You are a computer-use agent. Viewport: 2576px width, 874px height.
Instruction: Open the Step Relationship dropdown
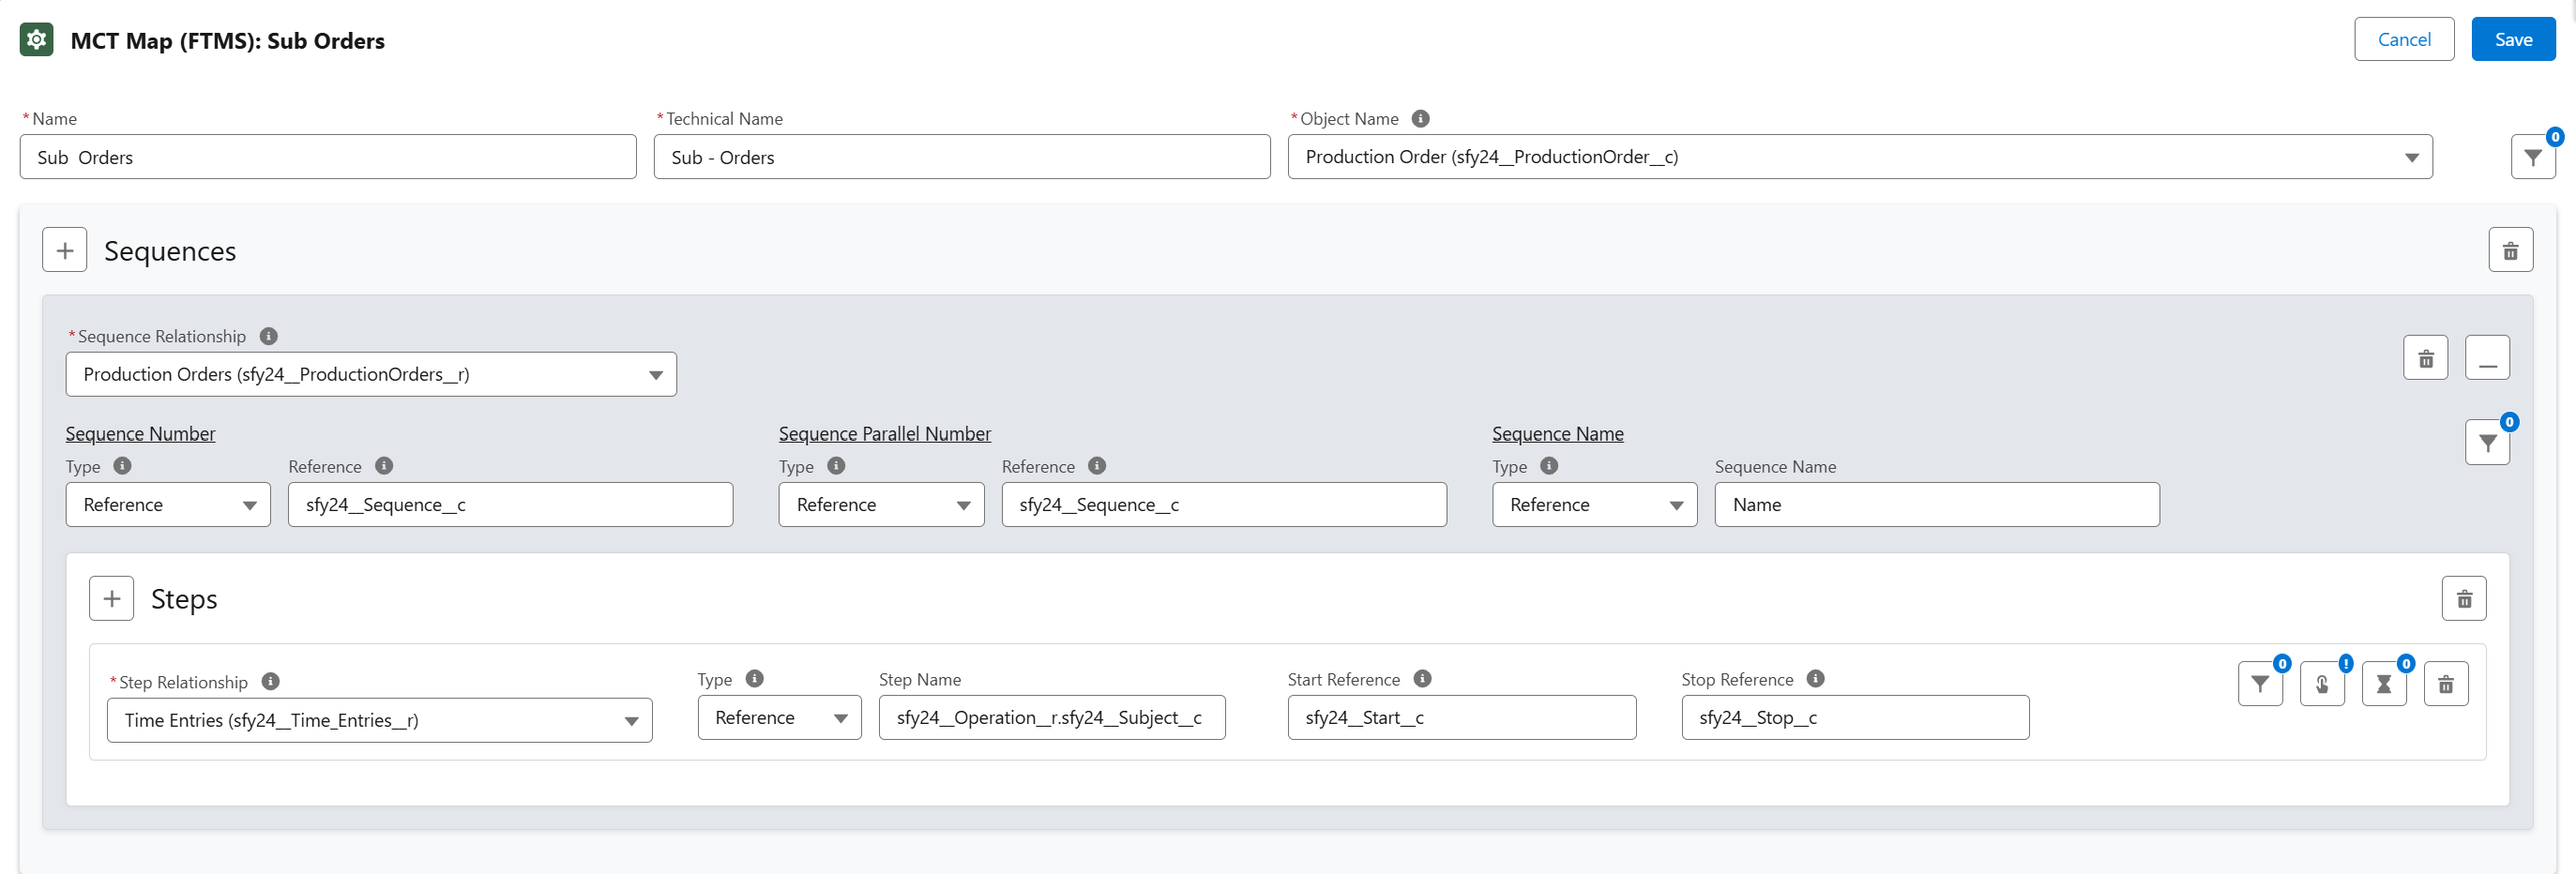pyautogui.click(x=379, y=720)
